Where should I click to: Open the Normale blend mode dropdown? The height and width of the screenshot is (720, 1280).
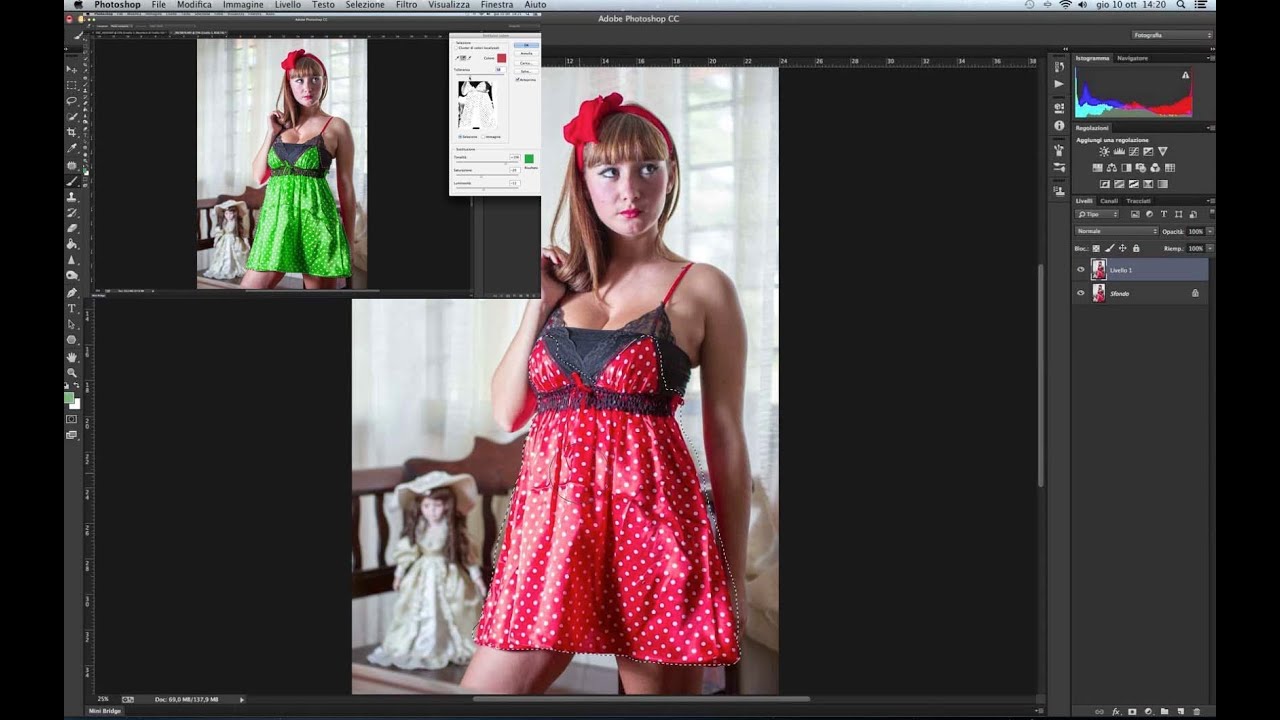[1116, 231]
